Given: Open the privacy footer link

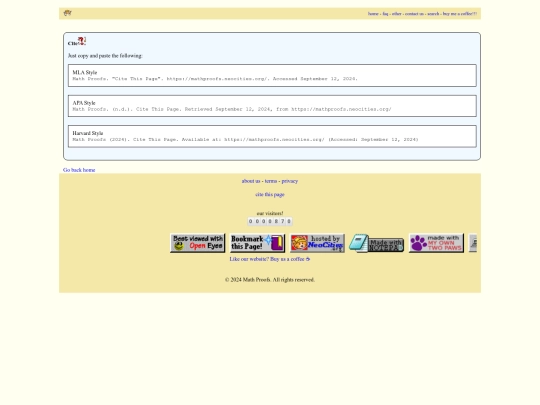Looking at the screenshot, I should pos(290,181).
